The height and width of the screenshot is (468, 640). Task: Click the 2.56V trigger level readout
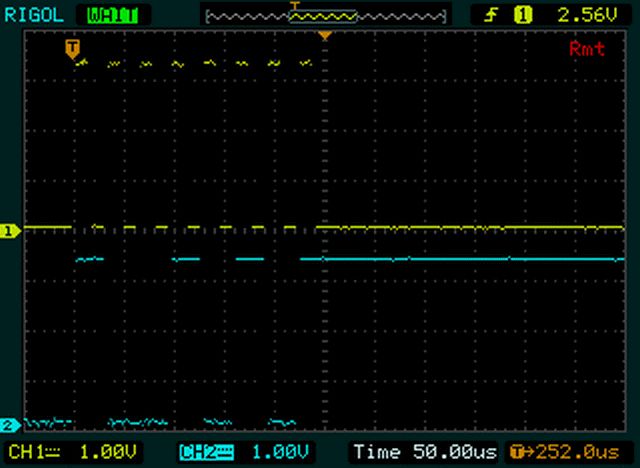point(587,16)
